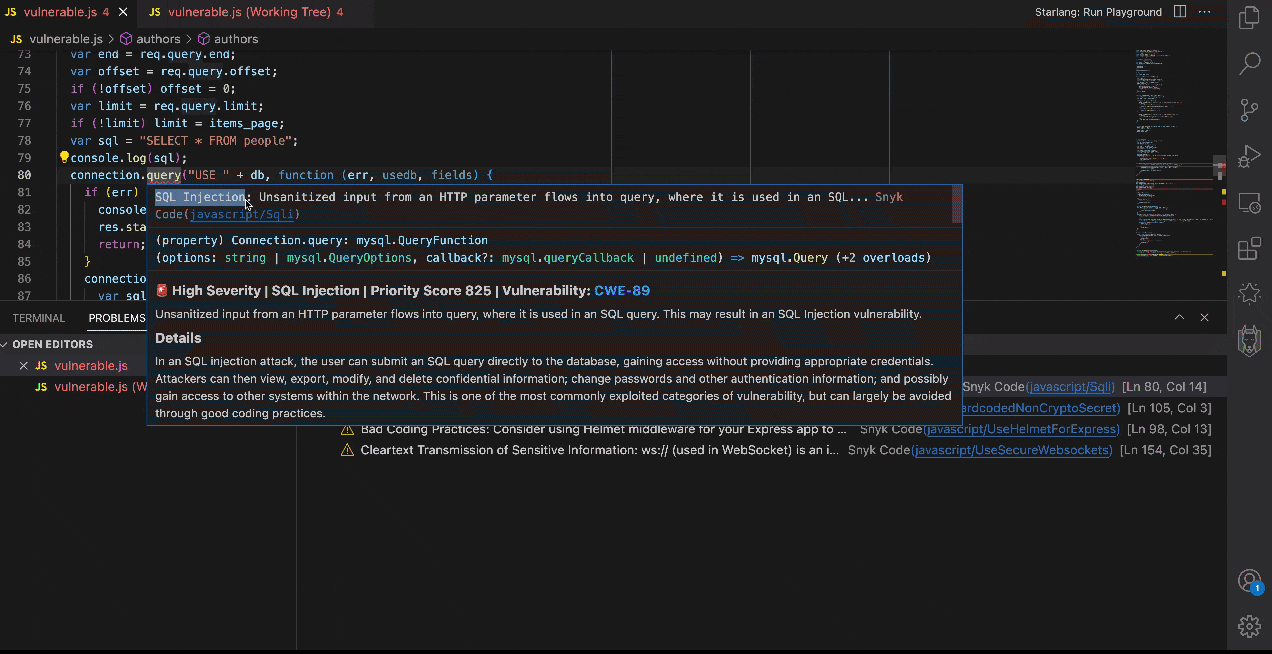This screenshot has width=1272, height=654.
Task: Switch to the TERMINAL tab
Action: [38, 317]
